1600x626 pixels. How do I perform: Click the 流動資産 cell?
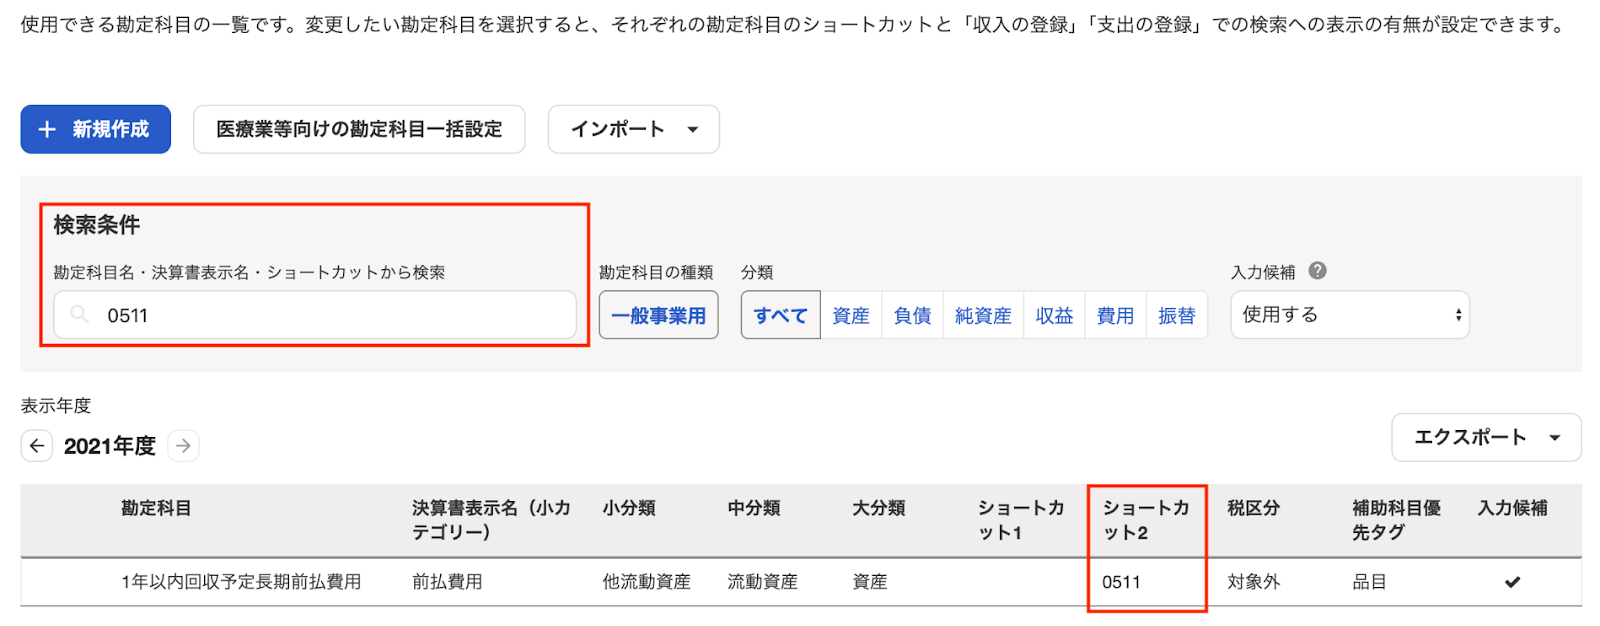(762, 581)
